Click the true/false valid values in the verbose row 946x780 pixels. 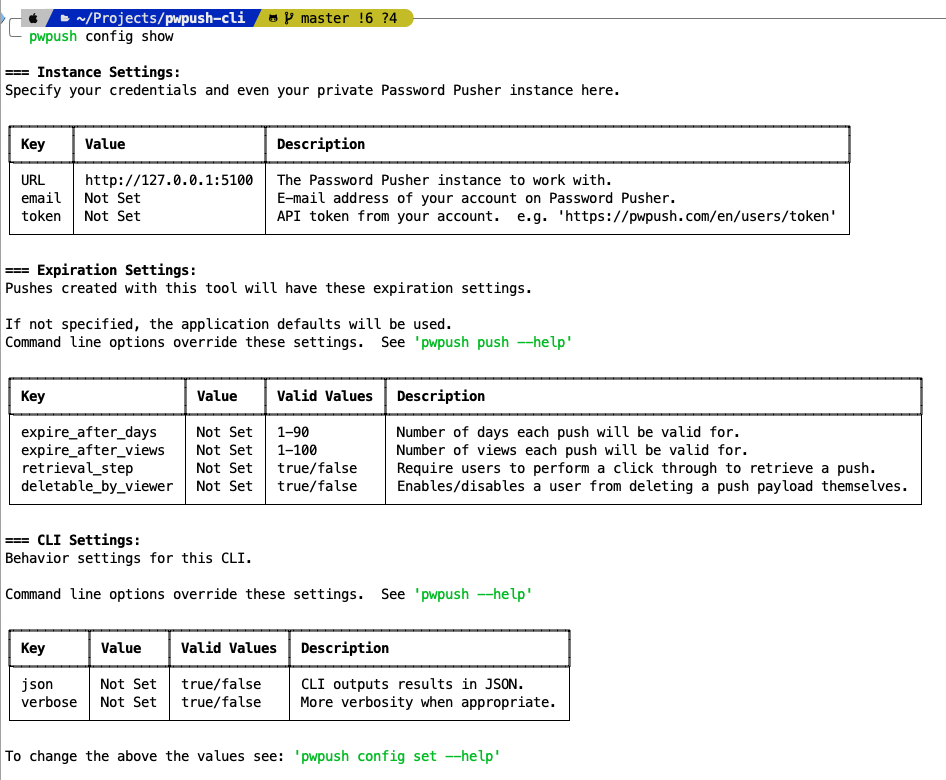point(221,703)
